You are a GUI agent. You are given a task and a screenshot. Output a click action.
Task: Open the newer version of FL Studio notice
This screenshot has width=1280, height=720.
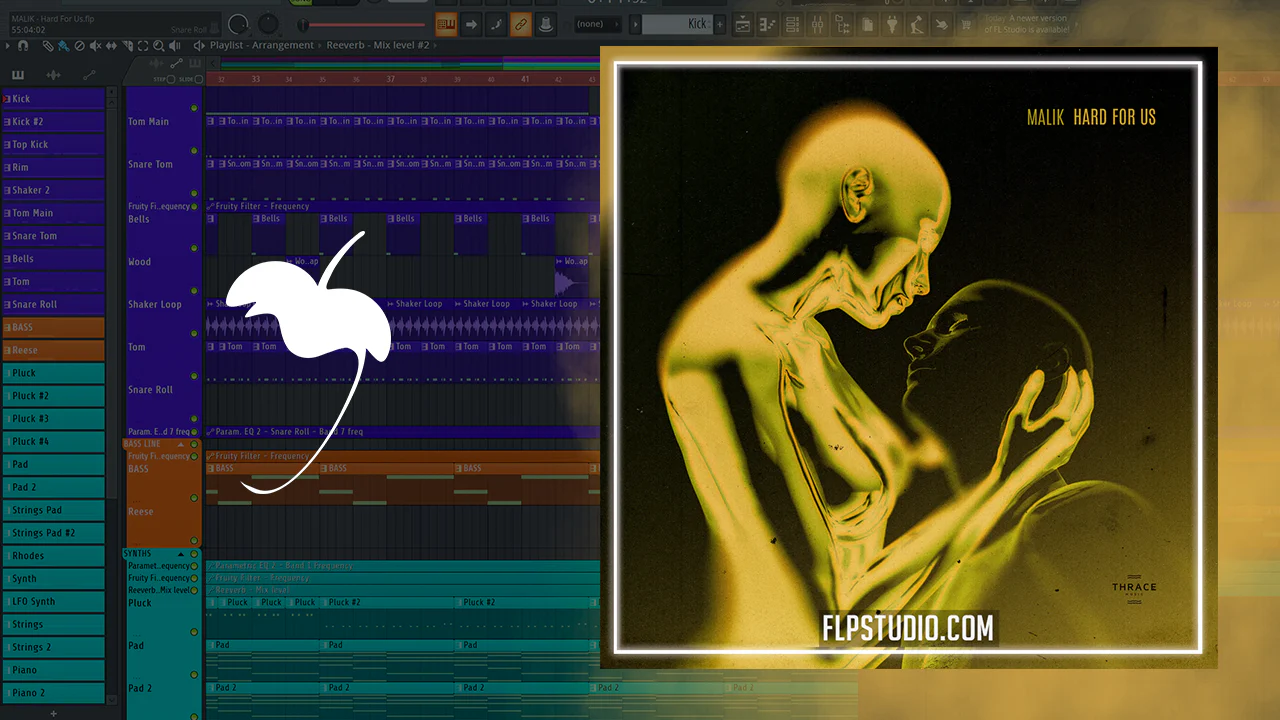tap(1027, 24)
